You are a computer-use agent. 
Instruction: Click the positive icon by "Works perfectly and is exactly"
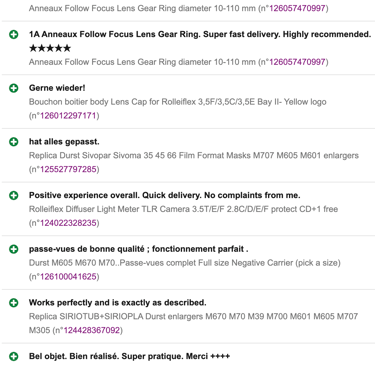[14, 303]
